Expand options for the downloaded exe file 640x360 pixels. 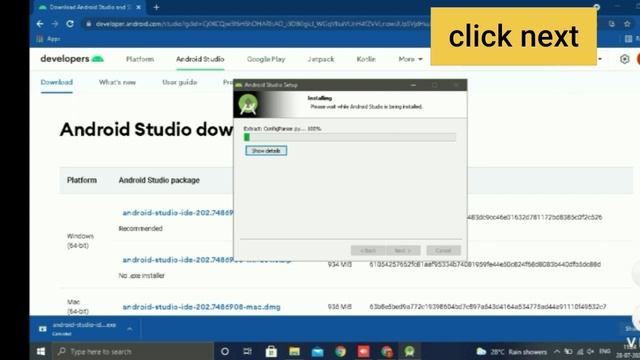pyautogui.click(x=129, y=329)
